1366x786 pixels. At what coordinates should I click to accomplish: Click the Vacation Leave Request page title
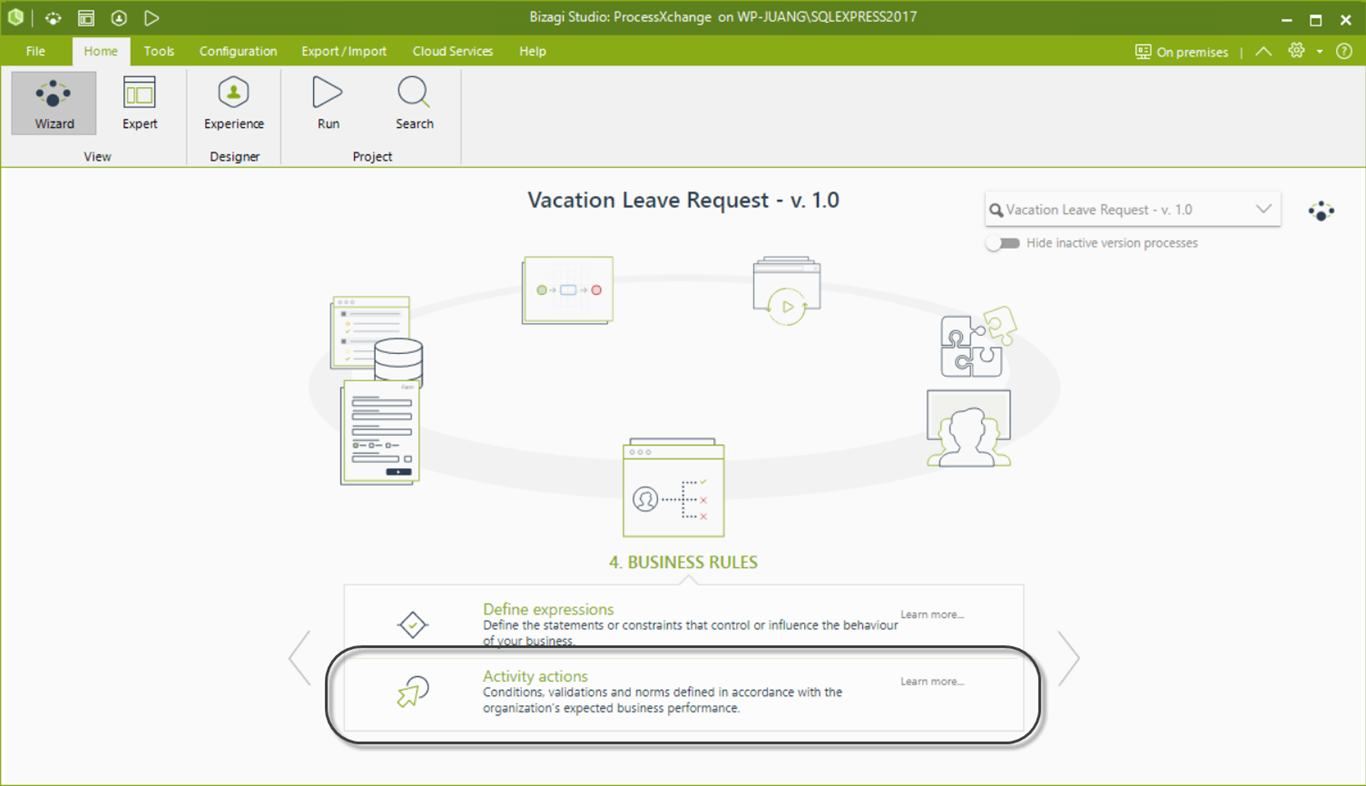(683, 200)
